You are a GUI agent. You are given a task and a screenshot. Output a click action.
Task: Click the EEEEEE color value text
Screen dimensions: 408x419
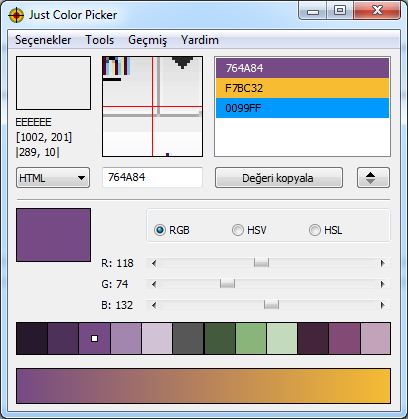tap(33, 122)
